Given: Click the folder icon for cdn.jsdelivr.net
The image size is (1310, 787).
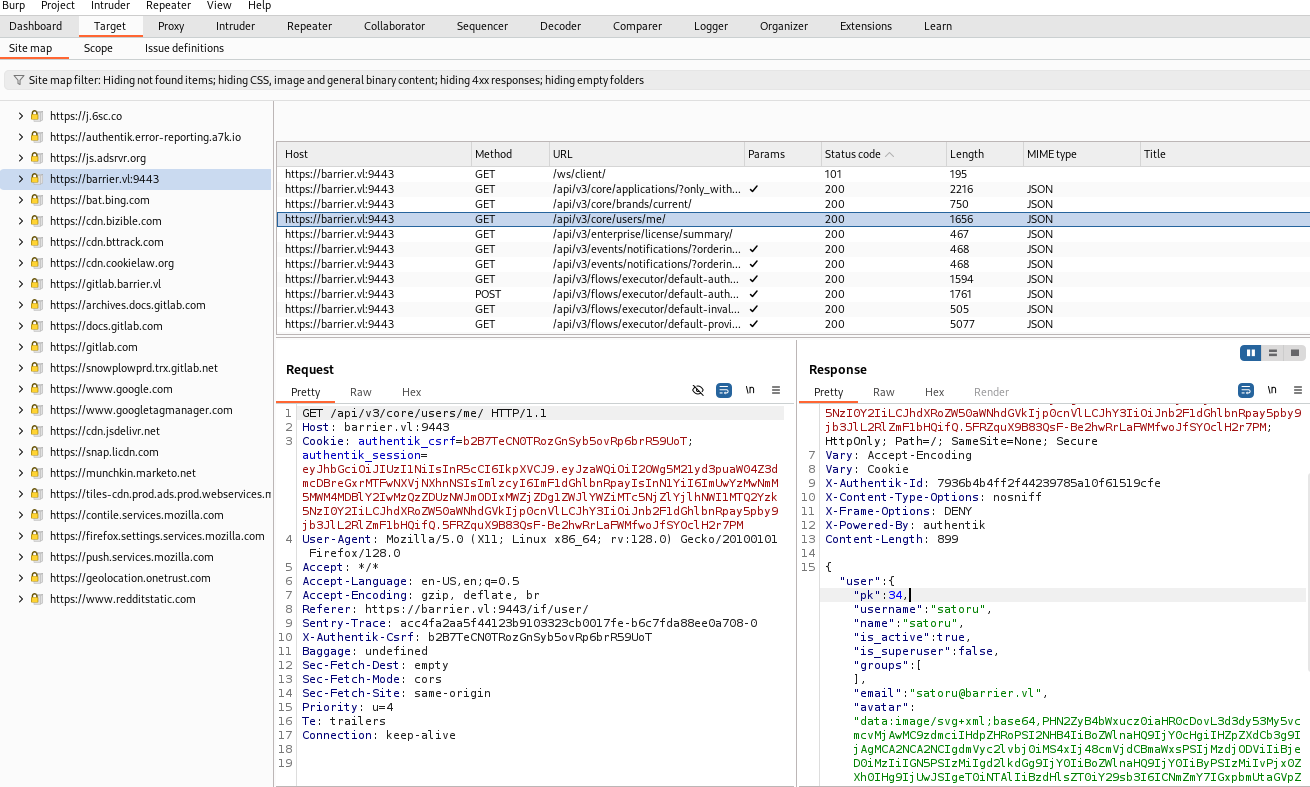Looking at the screenshot, I should click(36, 431).
